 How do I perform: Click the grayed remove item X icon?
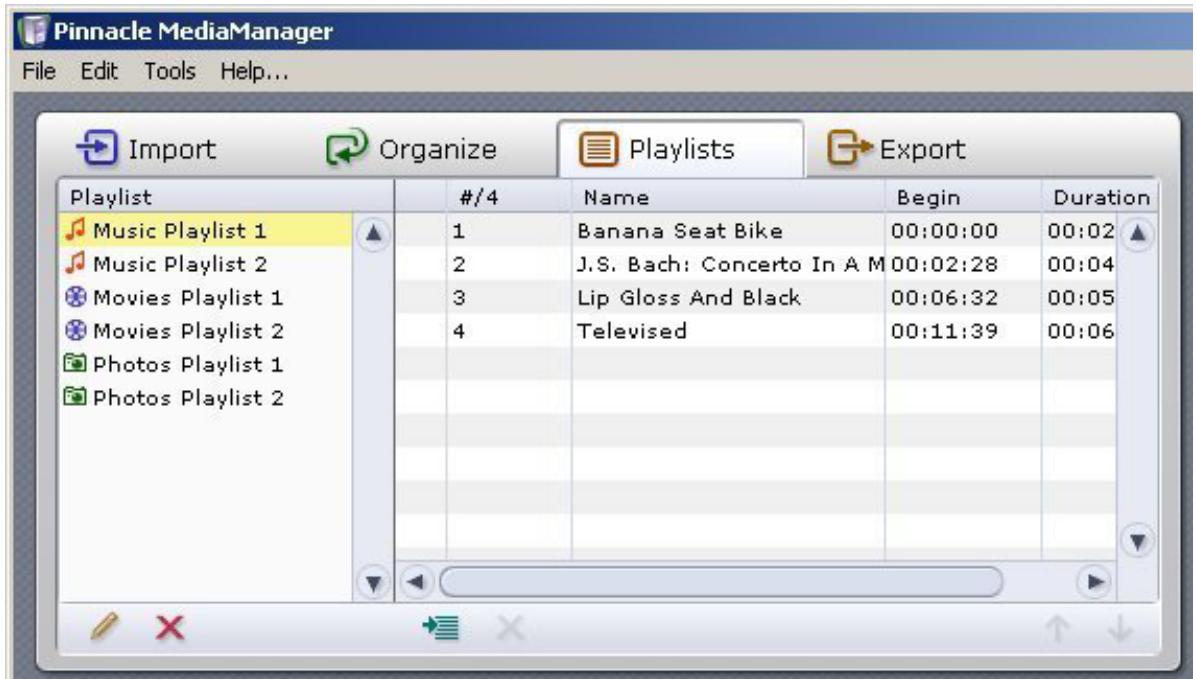510,629
